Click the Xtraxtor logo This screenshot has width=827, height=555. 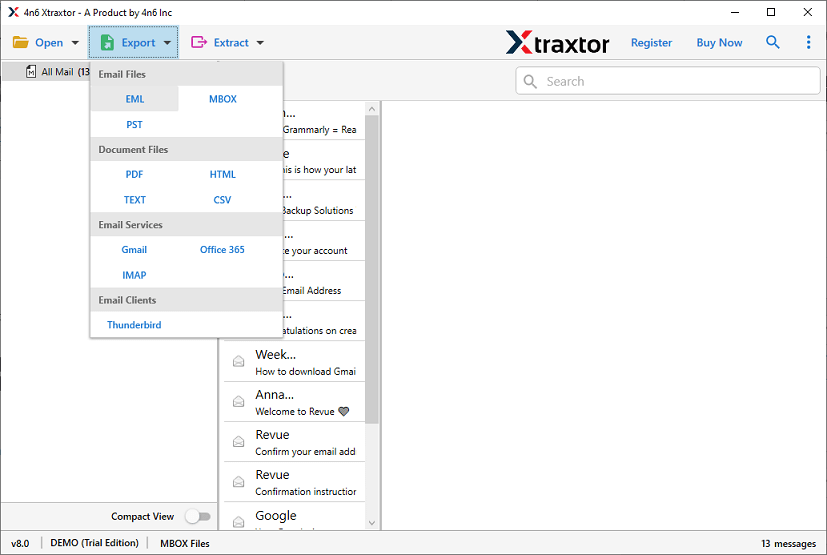[x=557, y=42]
